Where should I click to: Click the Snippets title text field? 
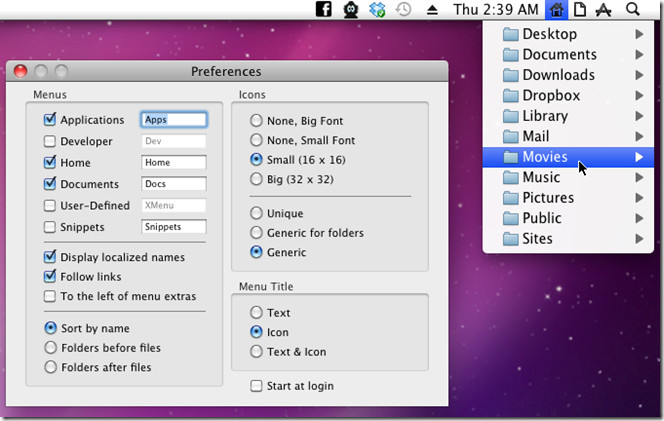(174, 227)
